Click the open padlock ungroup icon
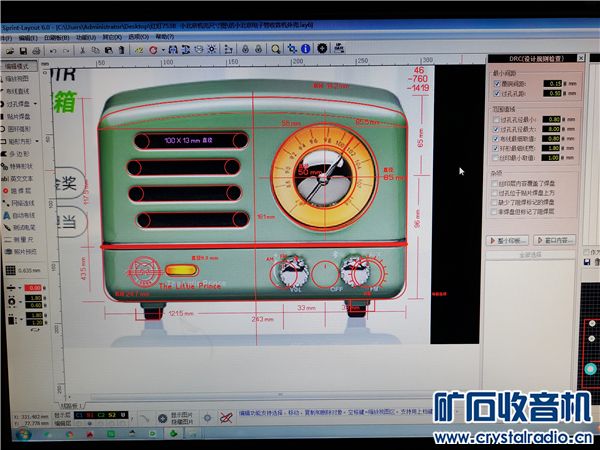The width and height of the screenshot is (600, 450). tap(259, 49)
